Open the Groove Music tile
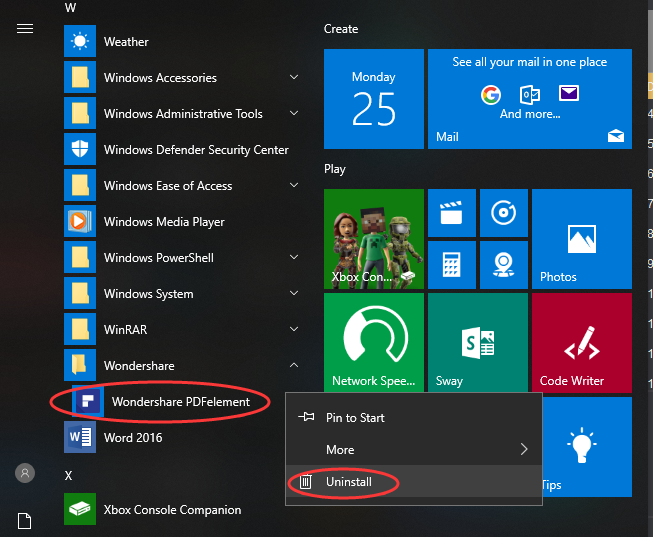 (504, 213)
